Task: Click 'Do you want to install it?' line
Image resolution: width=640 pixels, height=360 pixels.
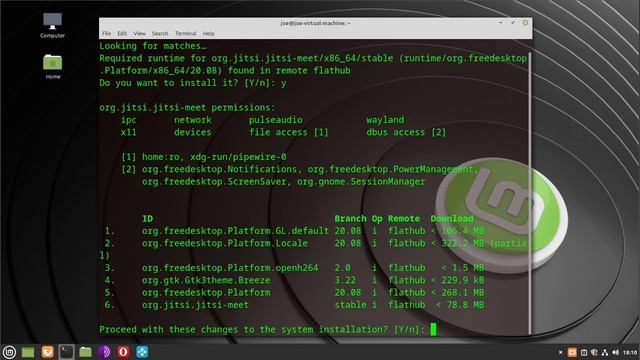Action: click(193, 83)
